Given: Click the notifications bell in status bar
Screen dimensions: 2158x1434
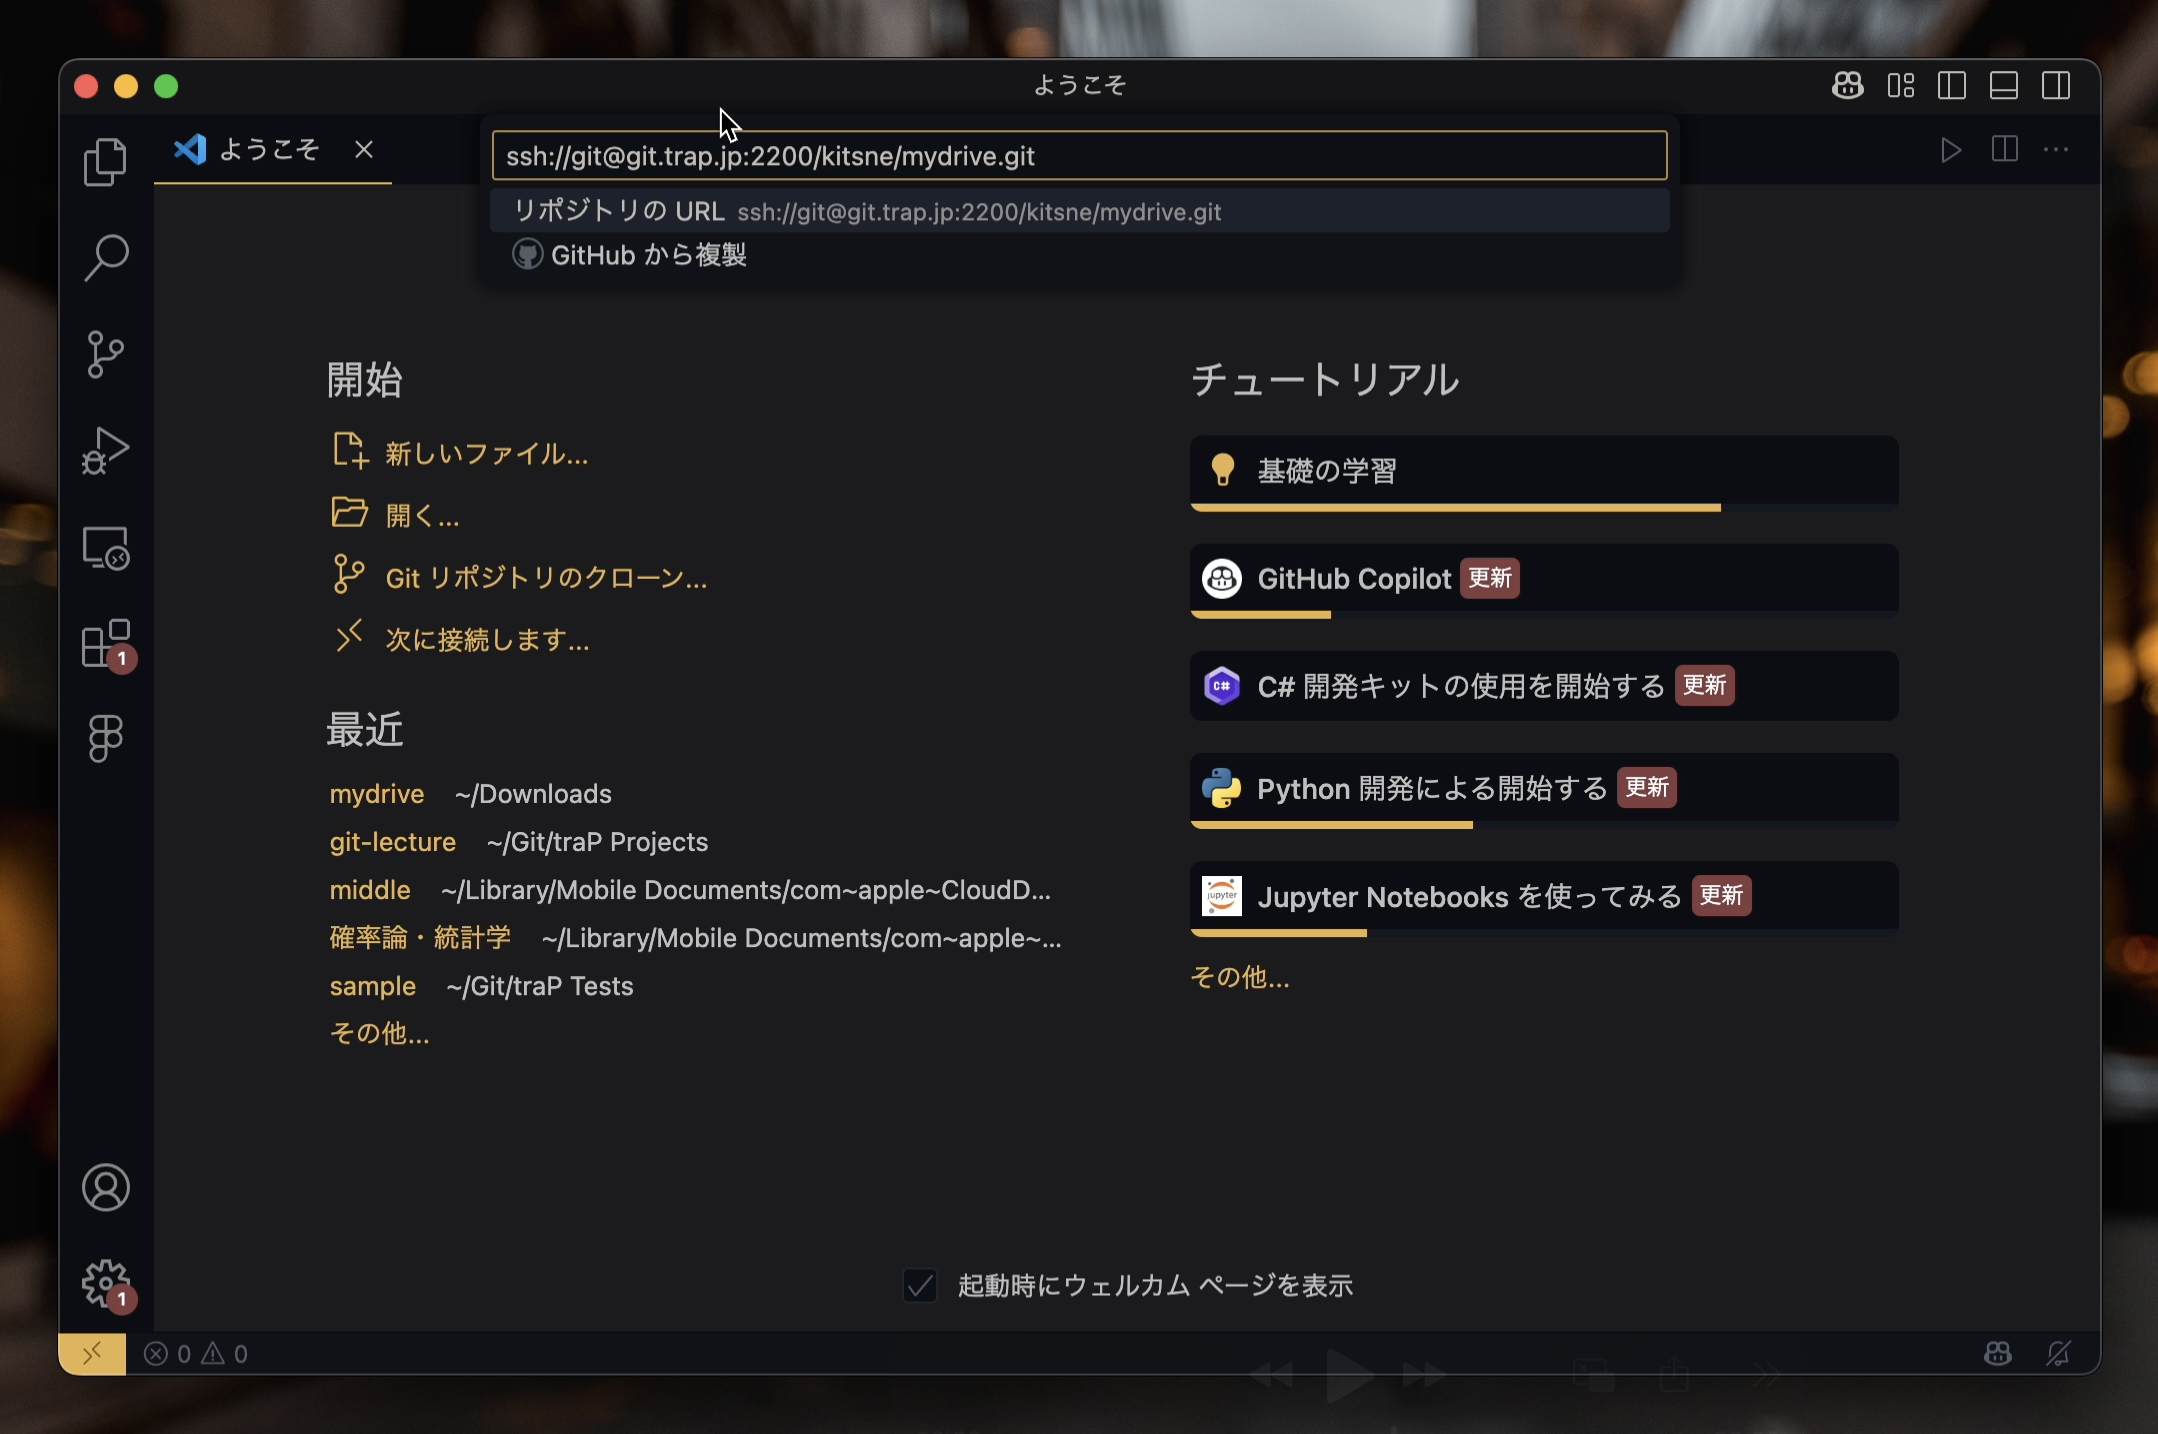Looking at the screenshot, I should (x=2058, y=1354).
